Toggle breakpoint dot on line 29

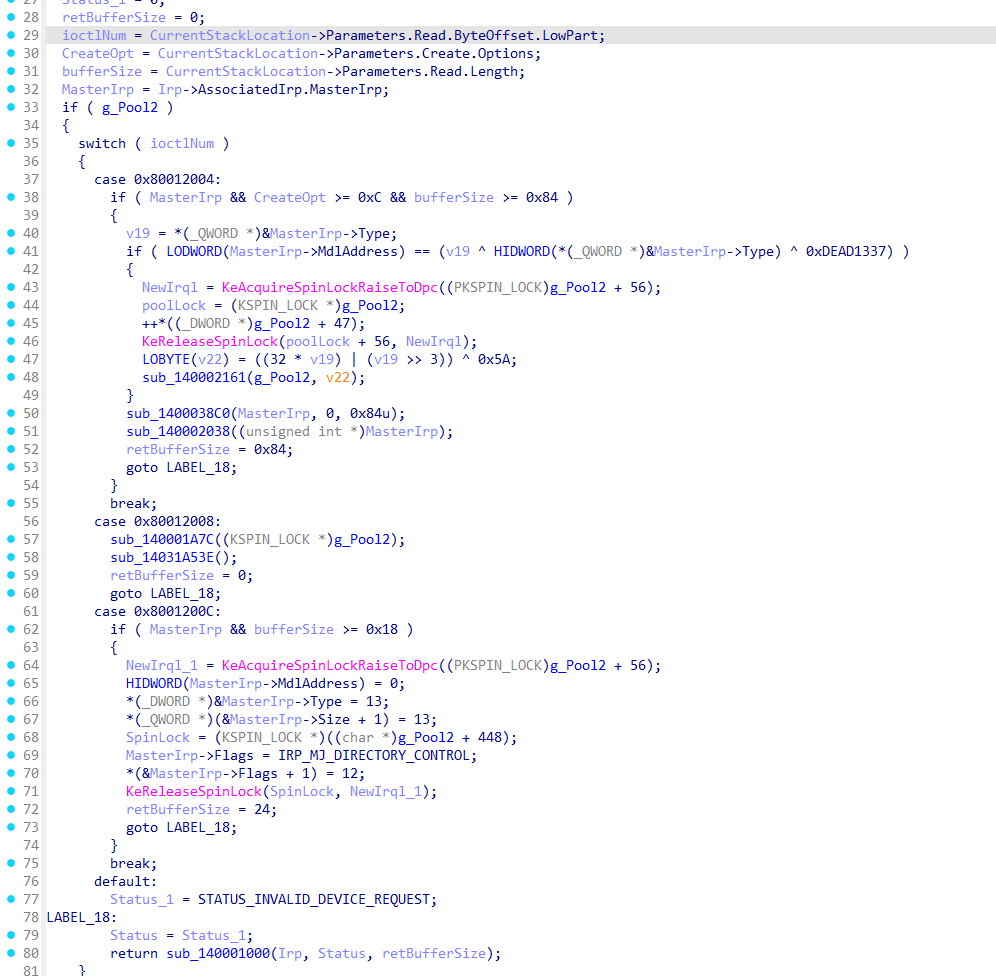[x=11, y=35]
